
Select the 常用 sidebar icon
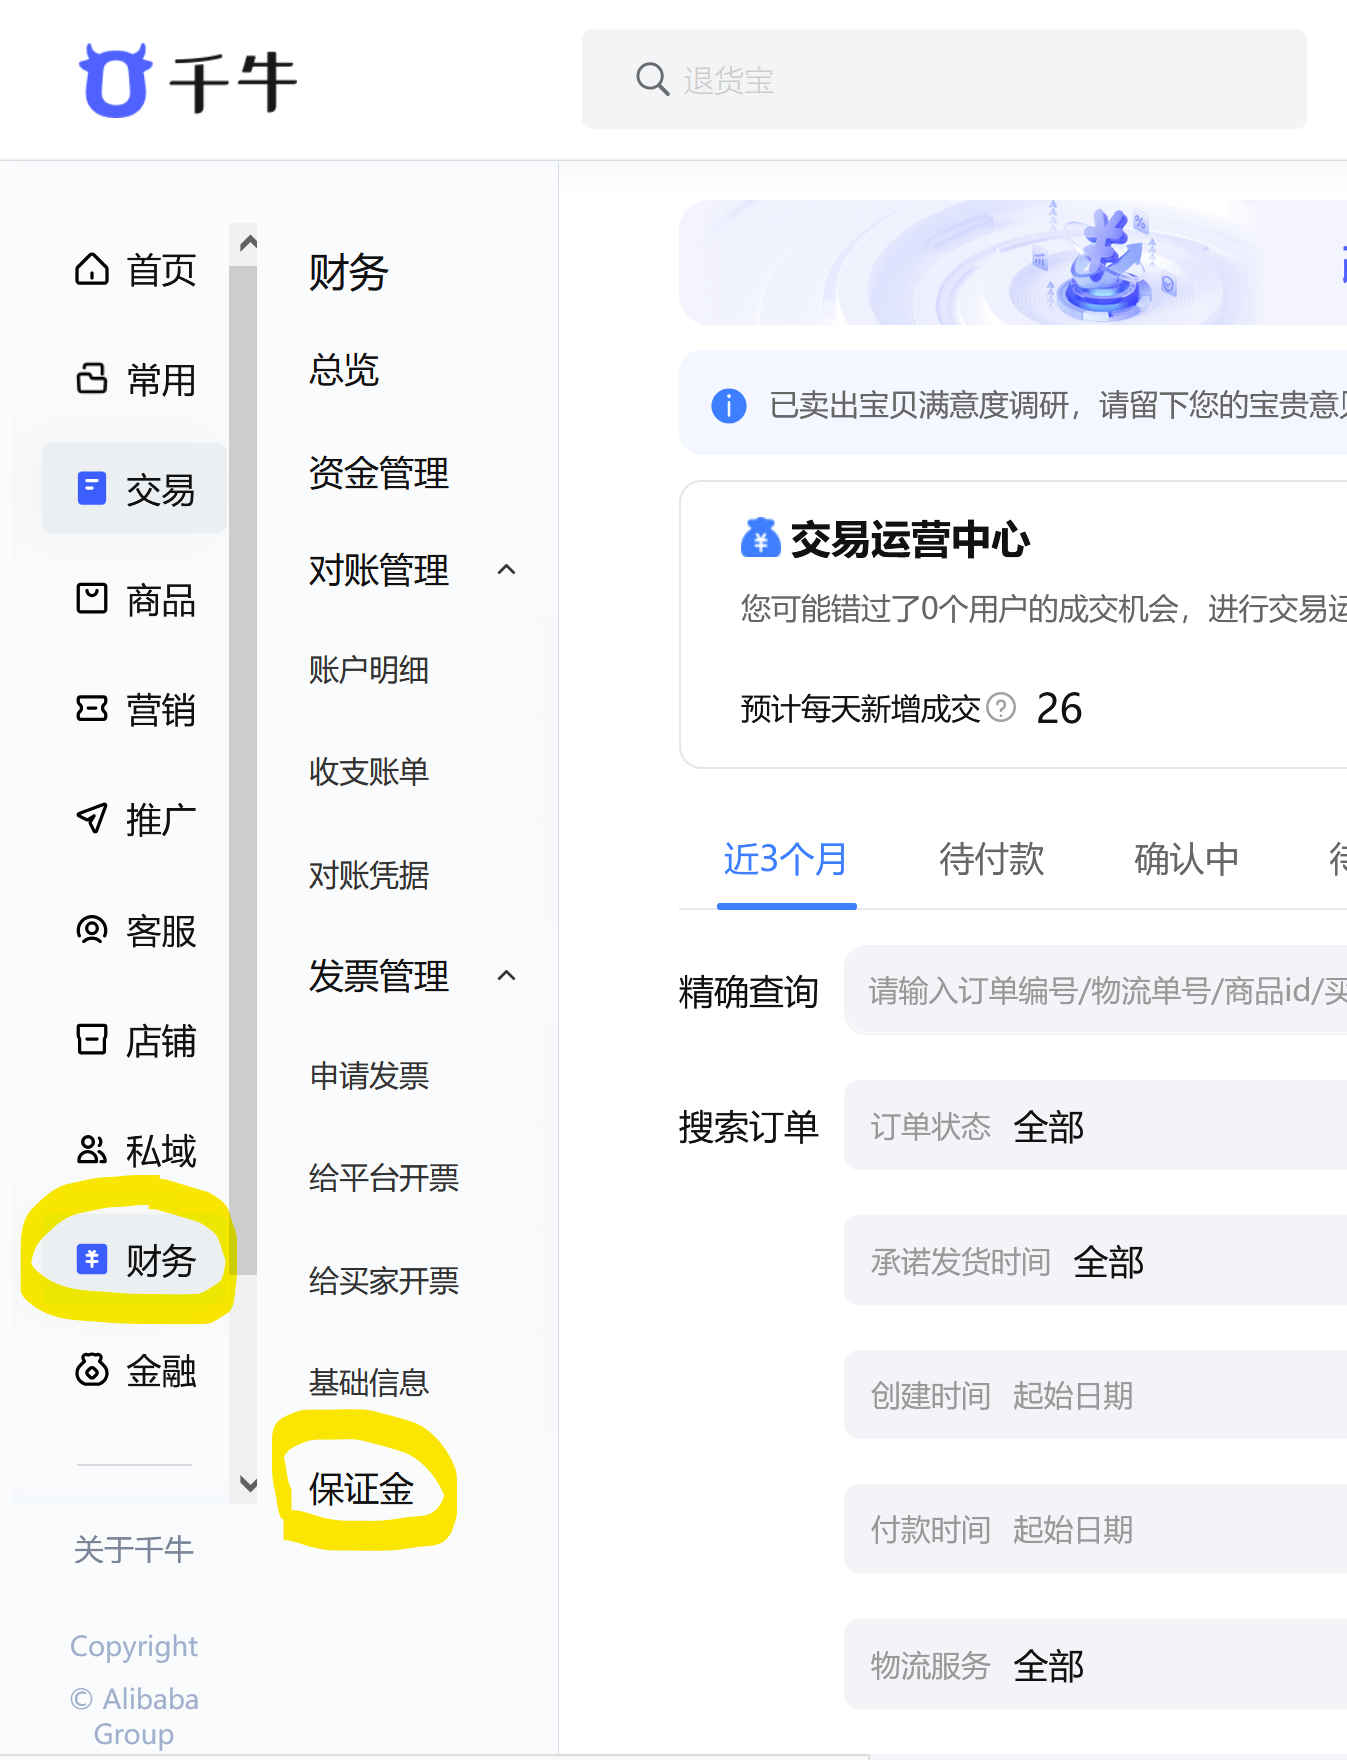tap(92, 379)
